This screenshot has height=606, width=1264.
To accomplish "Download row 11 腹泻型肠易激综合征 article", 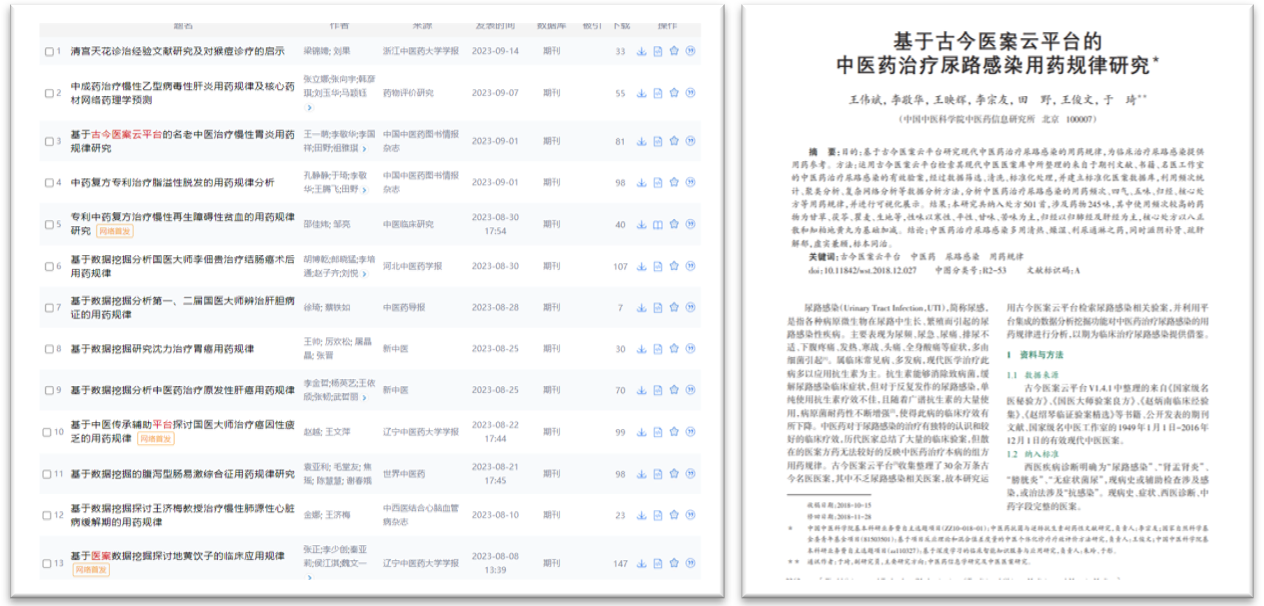I will click(641, 473).
